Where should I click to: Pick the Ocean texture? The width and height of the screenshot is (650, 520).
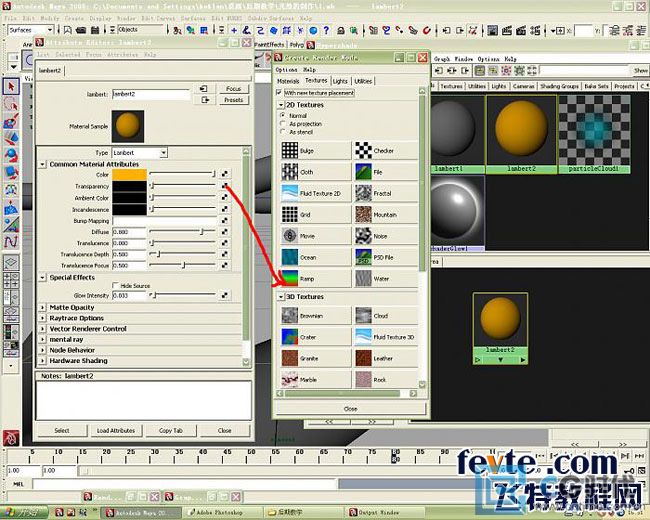tap(315, 257)
